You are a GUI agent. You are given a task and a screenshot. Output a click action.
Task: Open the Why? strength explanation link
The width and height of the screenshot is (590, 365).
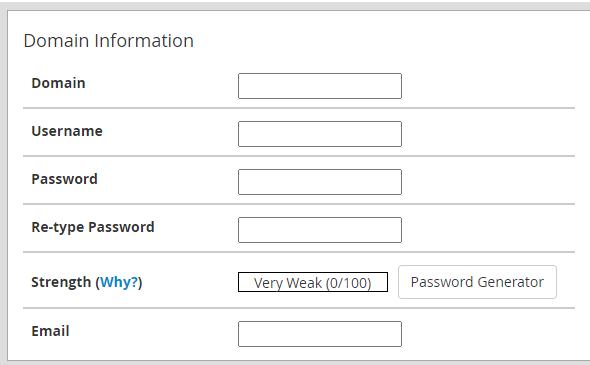119,282
